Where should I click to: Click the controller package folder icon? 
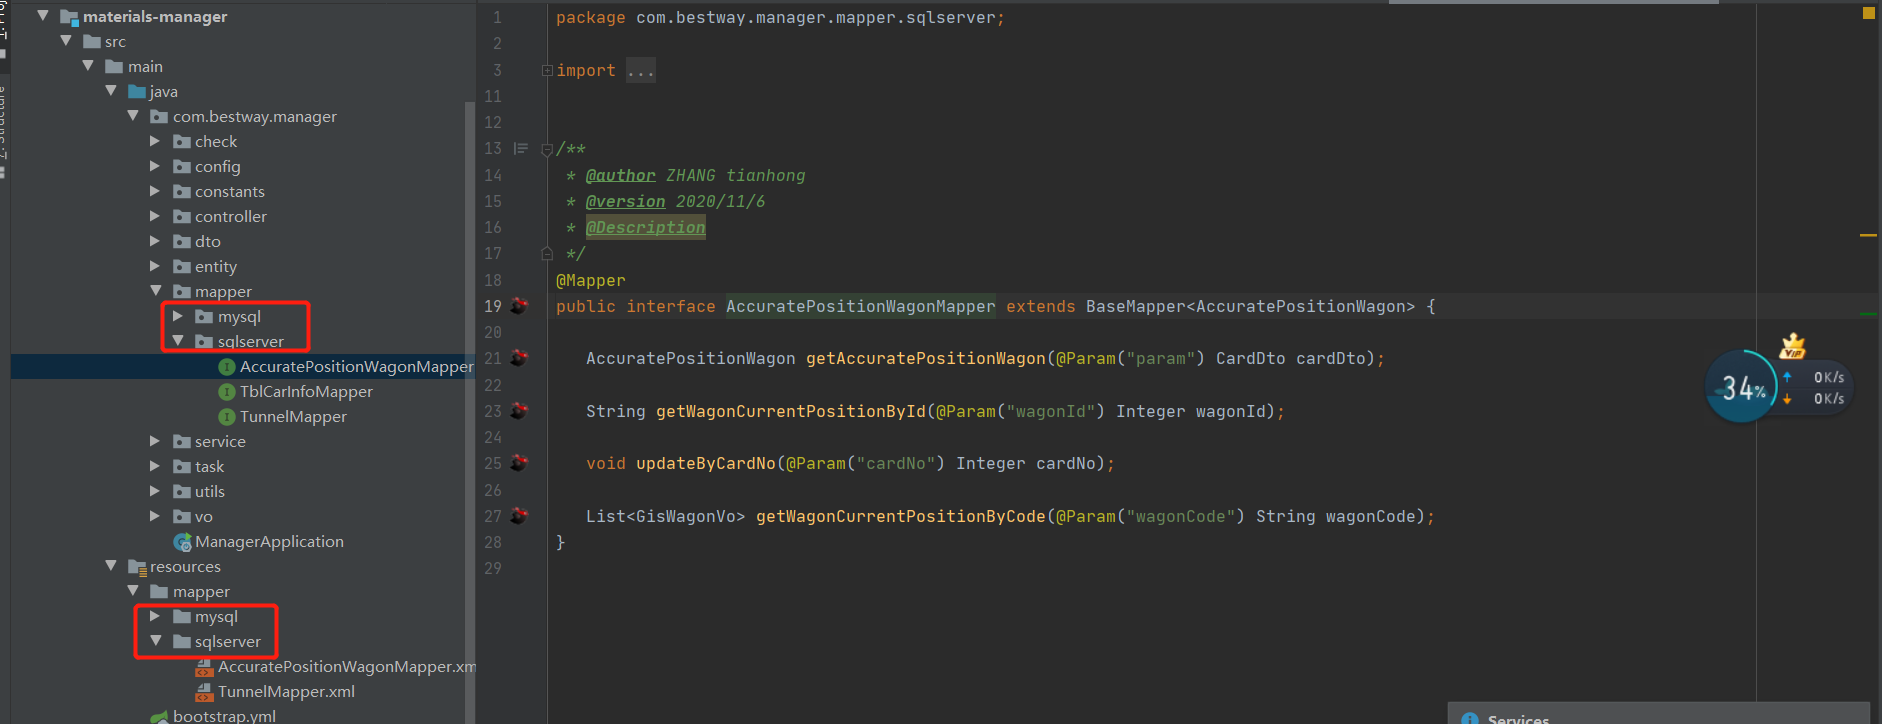(x=182, y=216)
